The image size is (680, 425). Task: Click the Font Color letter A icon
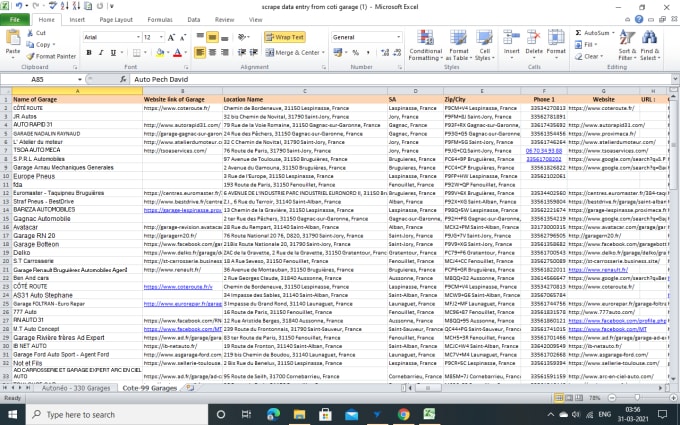coord(177,52)
